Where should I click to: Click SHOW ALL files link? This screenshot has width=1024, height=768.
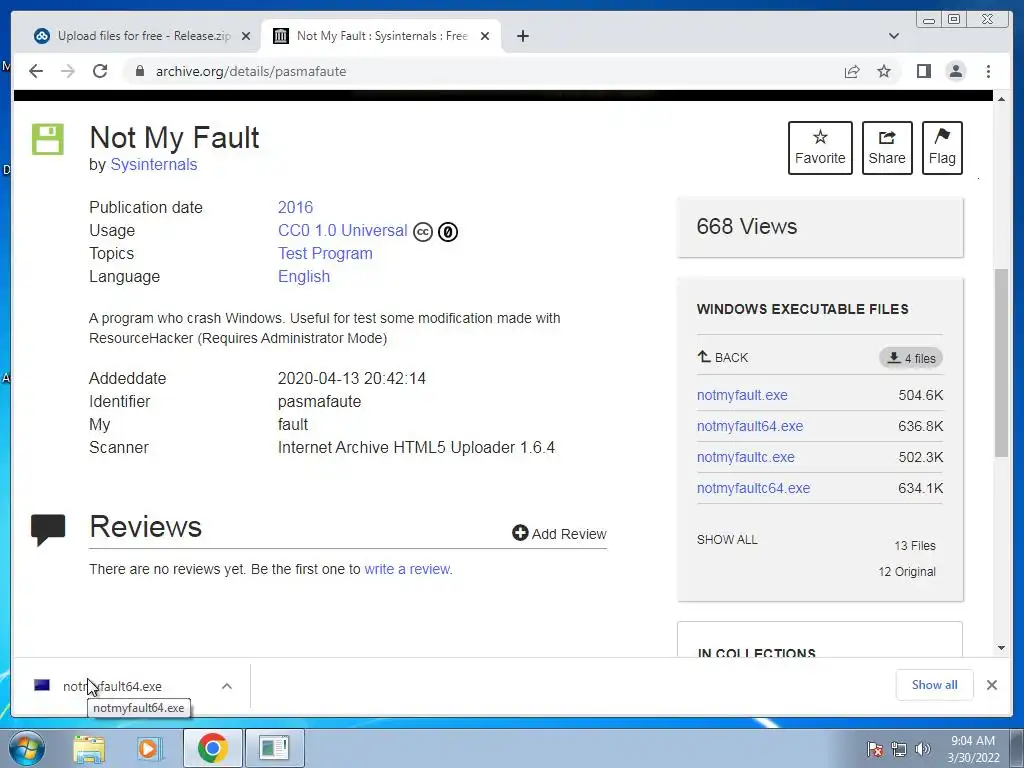(727, 539)
